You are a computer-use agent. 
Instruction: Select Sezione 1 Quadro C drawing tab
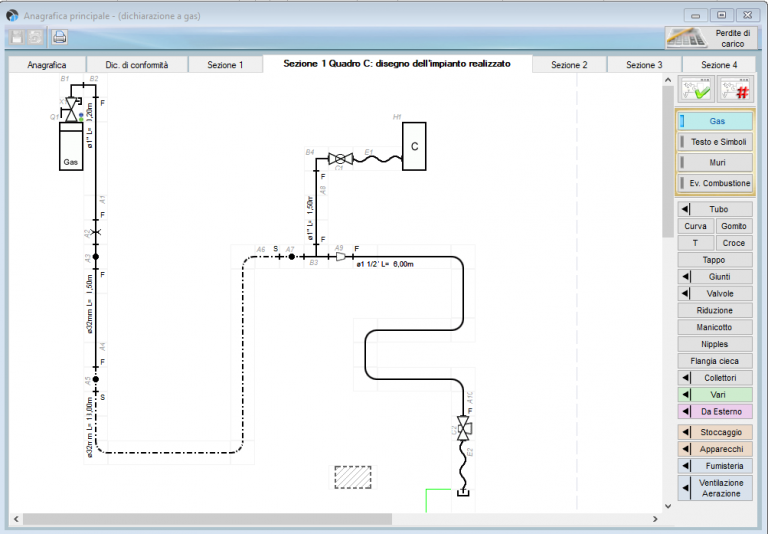[397, 64]
